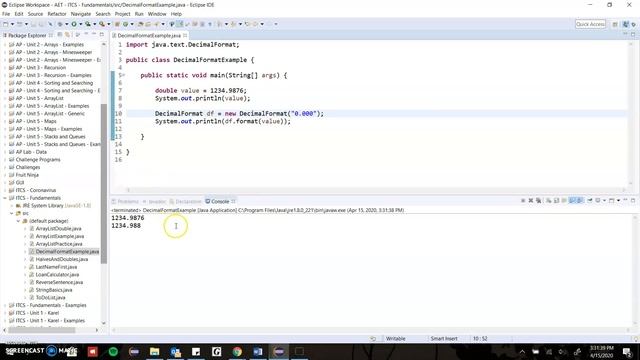Click the Quick Access search field

(x=590, y=24)
